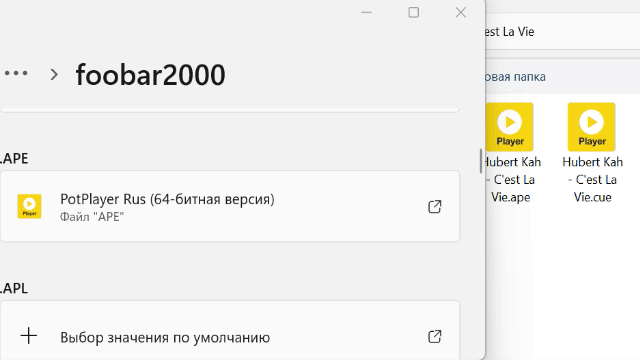Click the foobar2000 page title
The height and width of the screenshot is (360, 640).
(150, 75)
